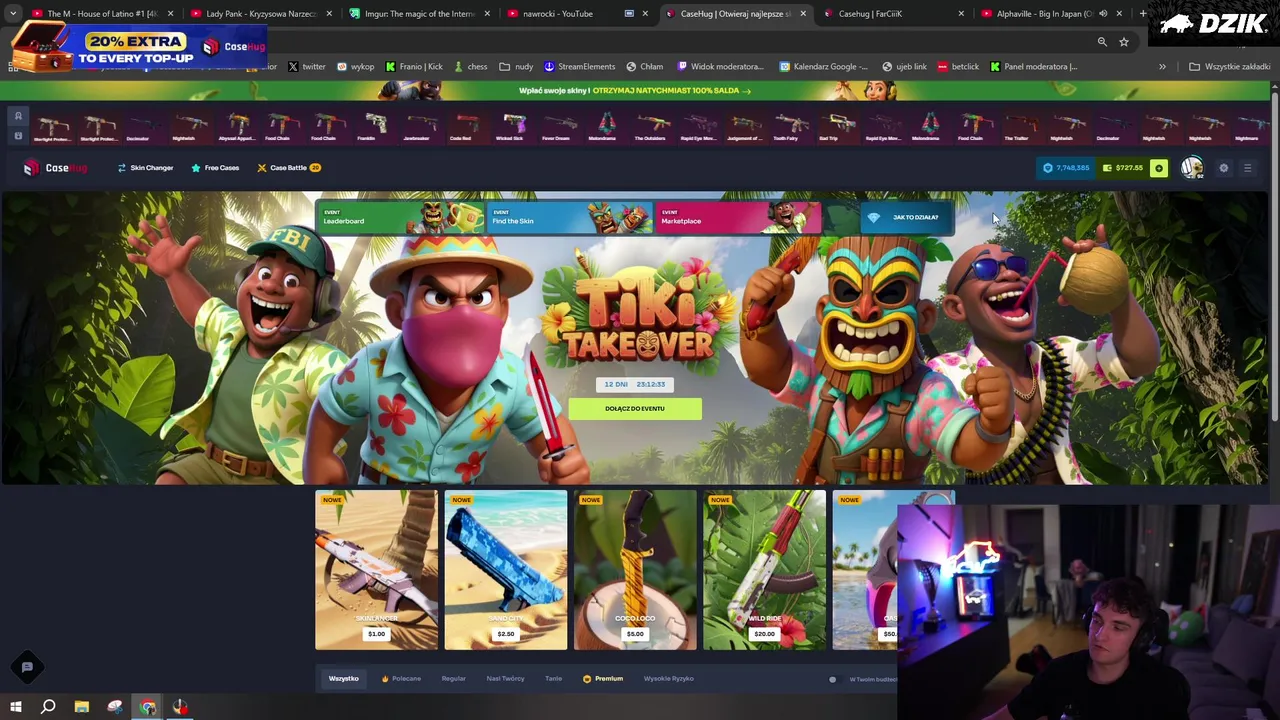This screenshot has width=1280, height=720.
Task: Open the WILD RIDE $20.00 case
Action: [x=764, y=570]
